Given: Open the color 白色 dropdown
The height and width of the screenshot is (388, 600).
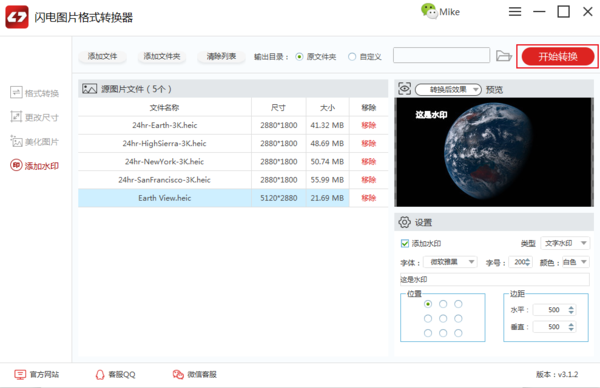Looking at the screenshot, I should [576, 262].
